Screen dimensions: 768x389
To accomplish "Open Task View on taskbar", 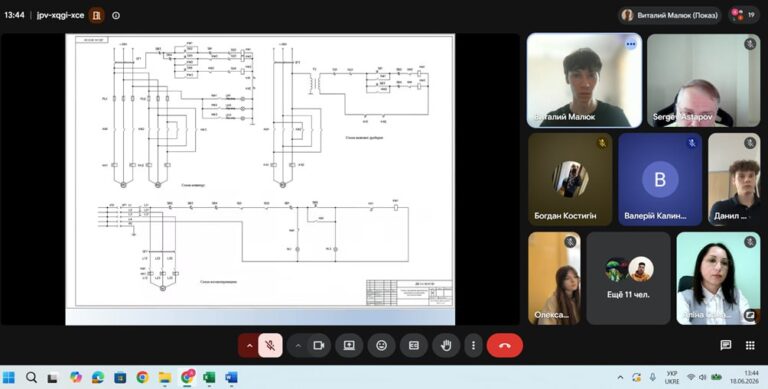I will [52, 377].
